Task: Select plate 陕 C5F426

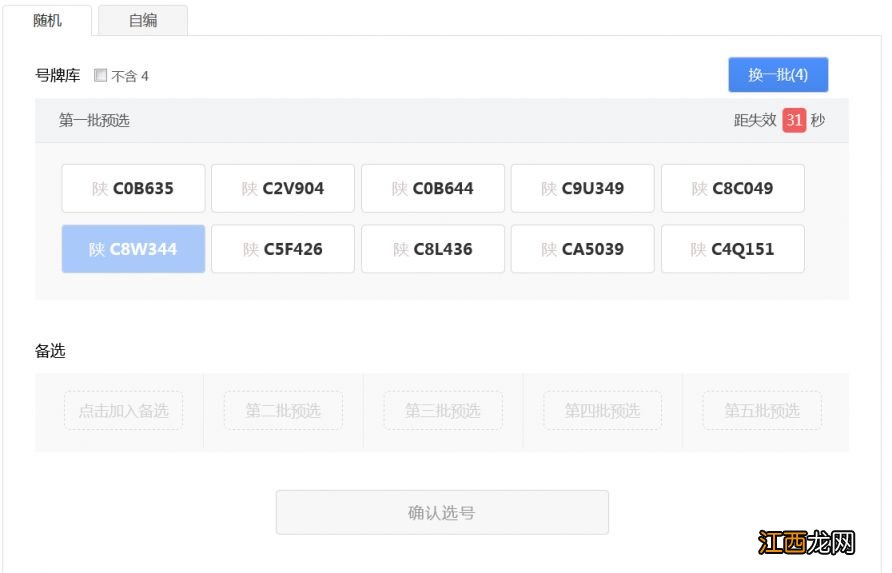Action: [x=283, y=249]
